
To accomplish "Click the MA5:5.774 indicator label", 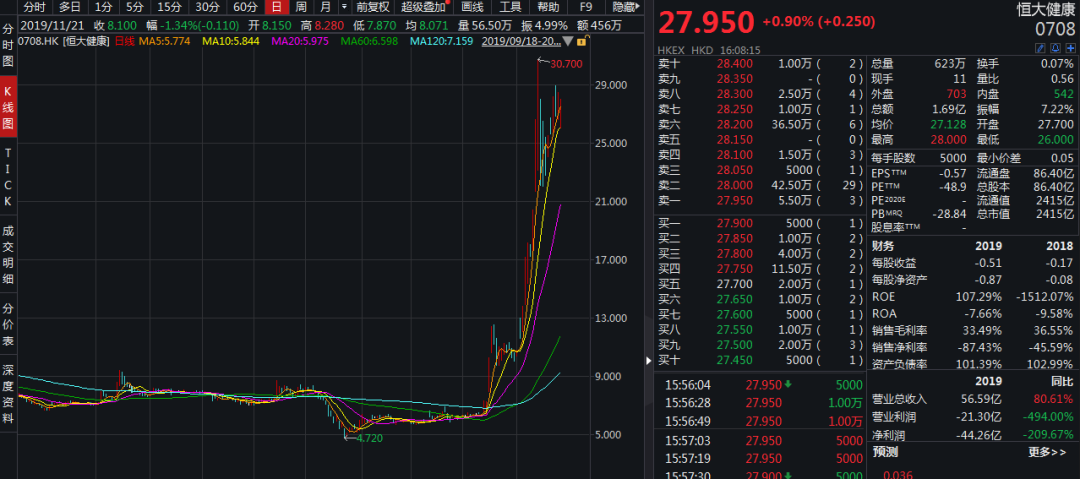I will point(165,41).
